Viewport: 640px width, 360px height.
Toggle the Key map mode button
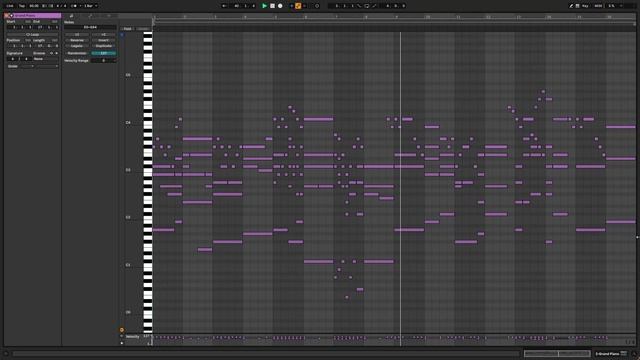tap(585, 6)
